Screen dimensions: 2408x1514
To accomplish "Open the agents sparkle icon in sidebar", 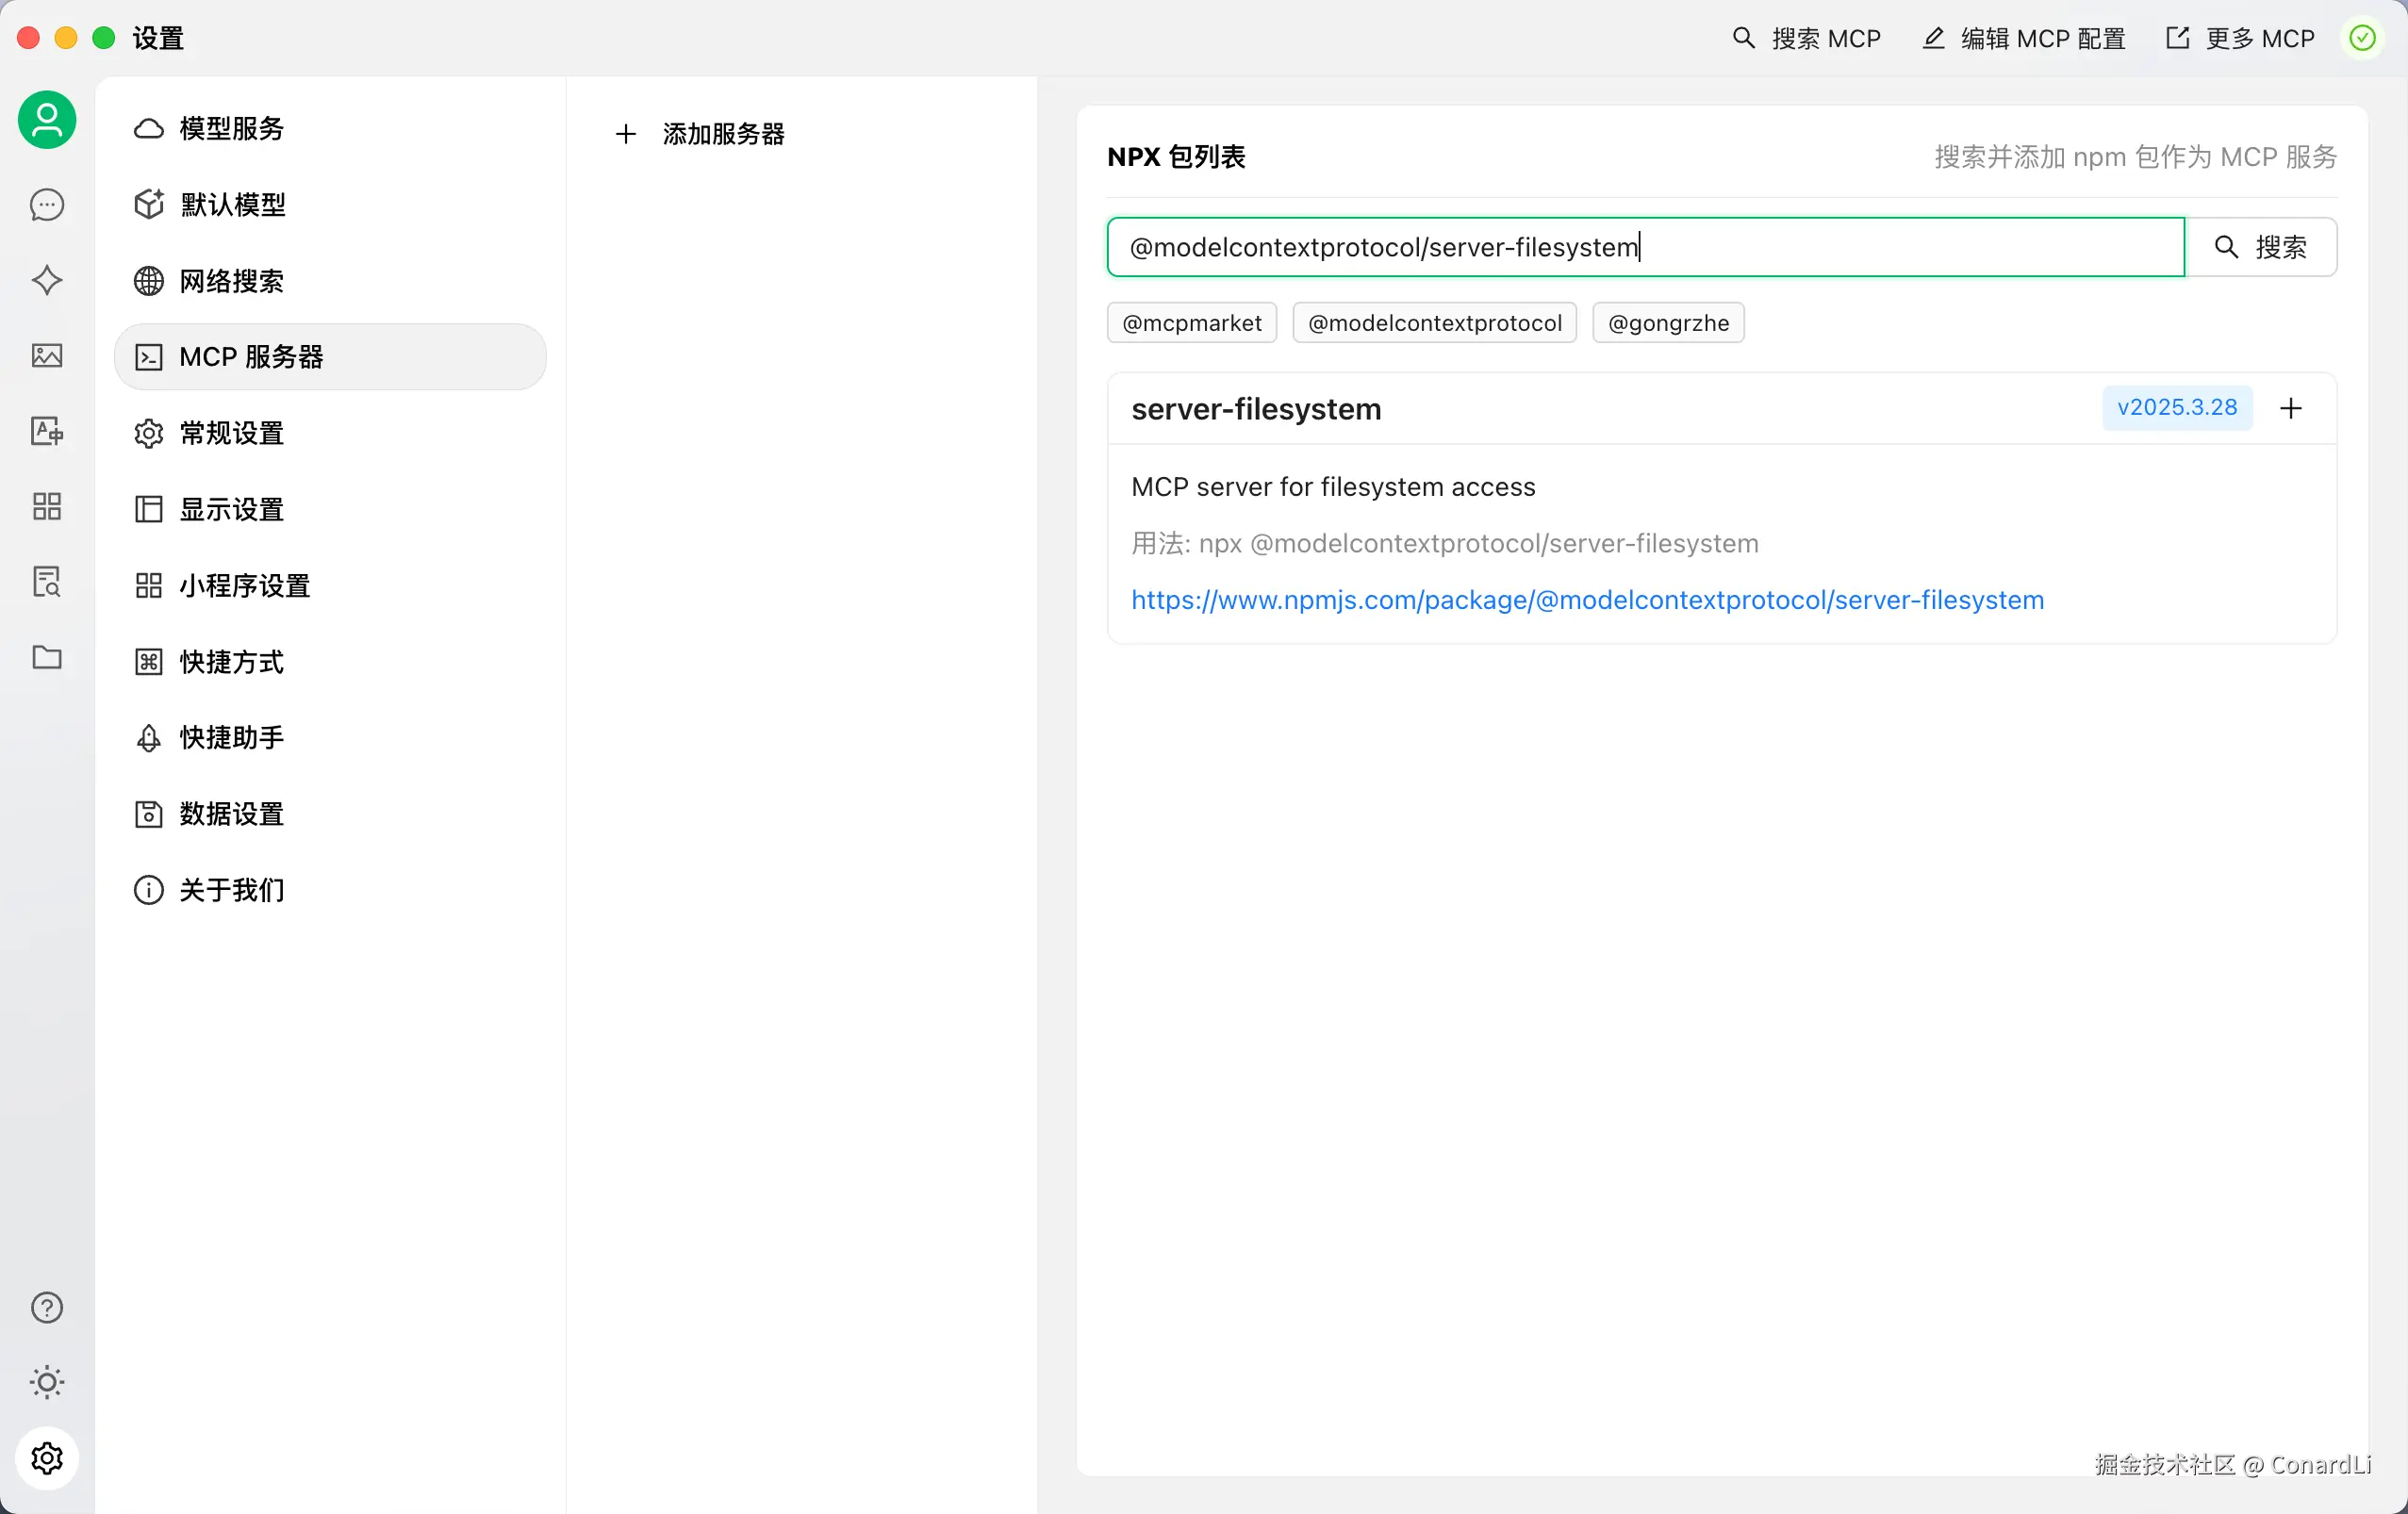I will (47, 280).
